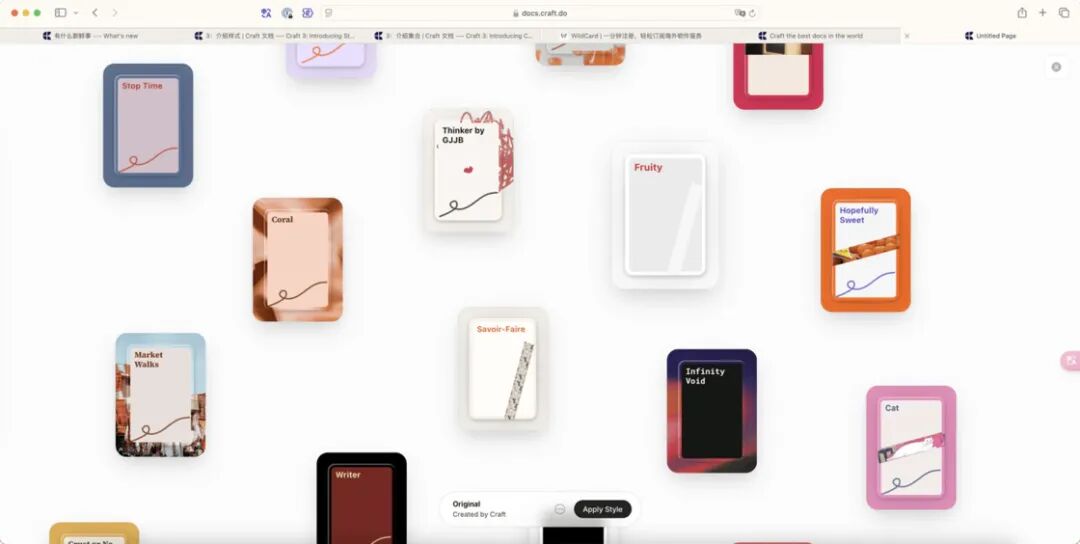Focus the docs.craft.do address field
The image size is (1080, 544).
541,13
